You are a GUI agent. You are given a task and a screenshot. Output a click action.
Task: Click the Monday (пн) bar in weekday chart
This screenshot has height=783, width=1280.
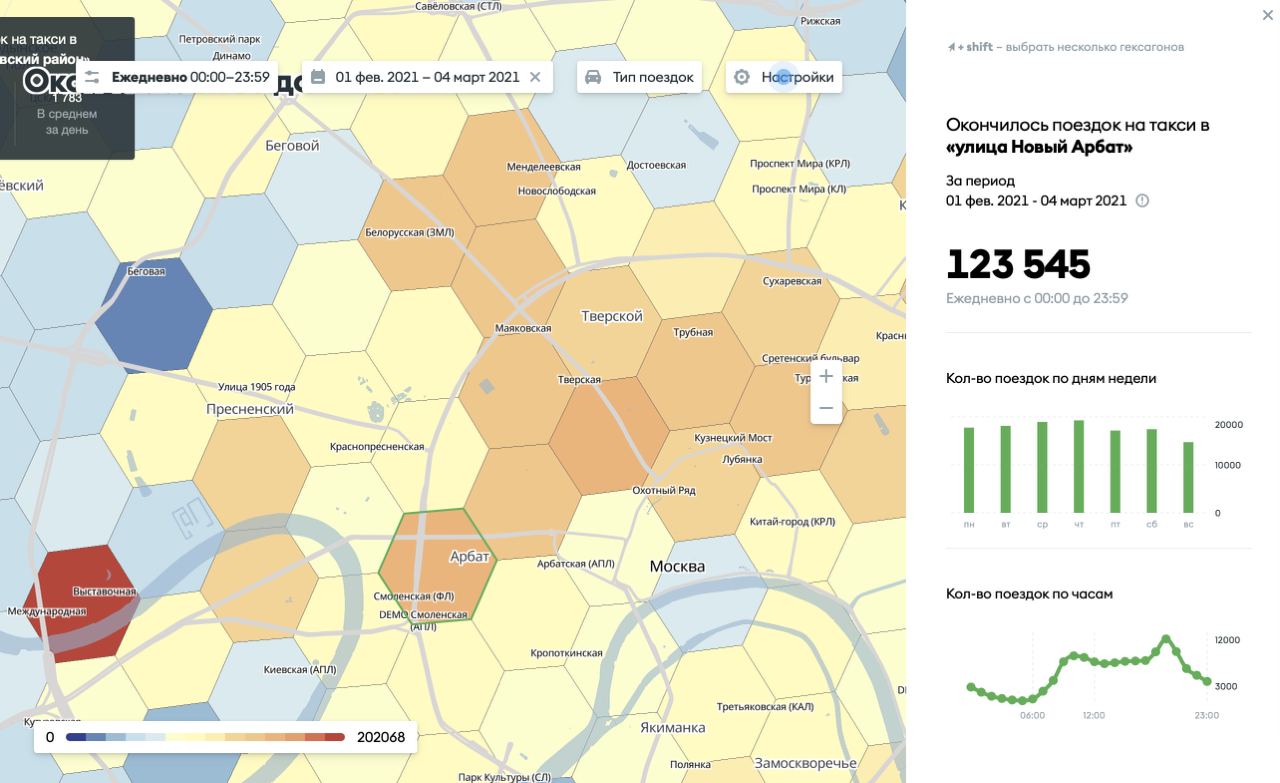(969, 470)
